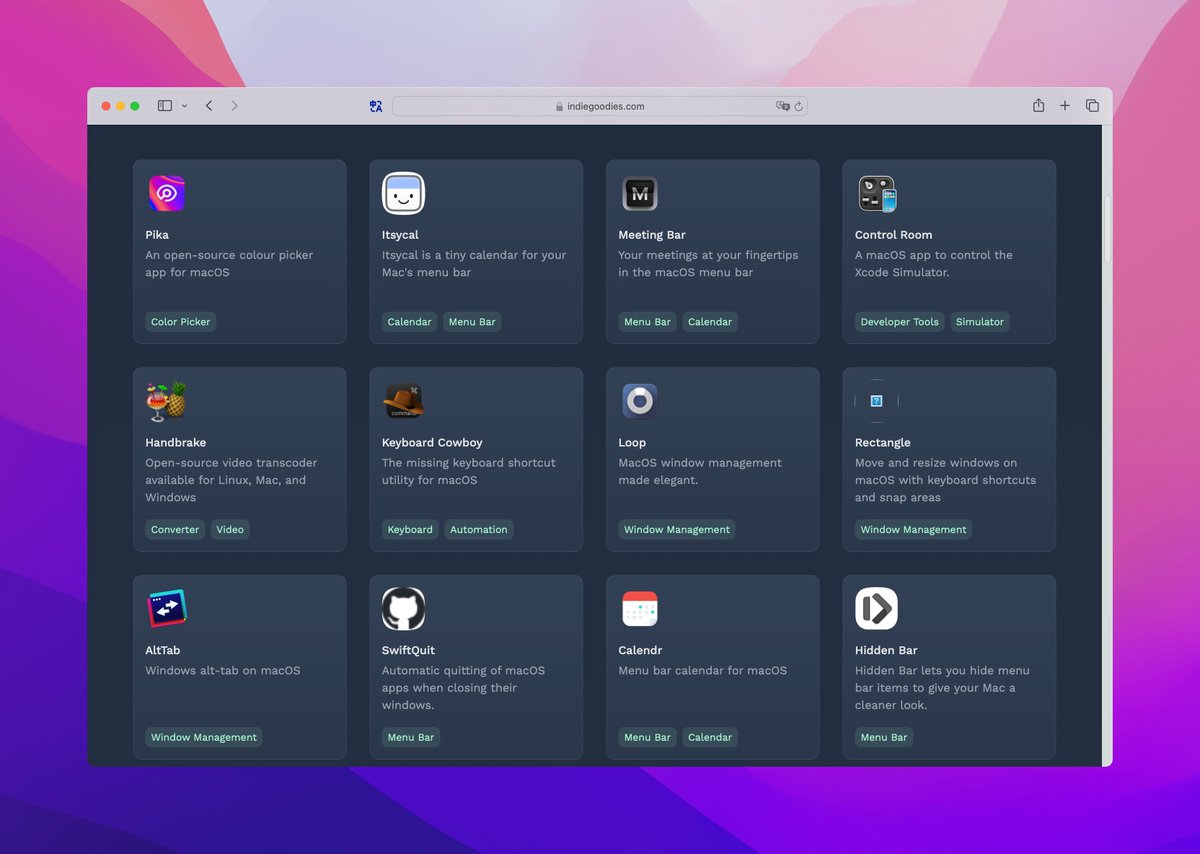Click text "Menu bar calendar for macOS"
Screen dimensions: 1200x854
(x=702, y=671)
